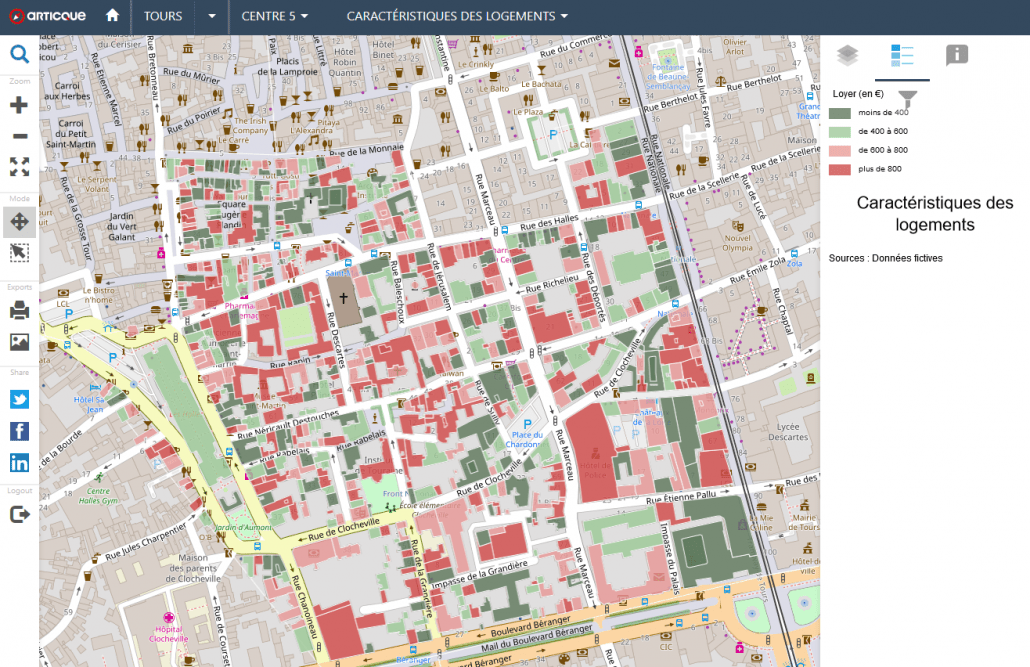Click the 'Impasse de la Grandière' street label
Screen dimensions: 1030x667
pyautogui.click(x=480, y=574)
